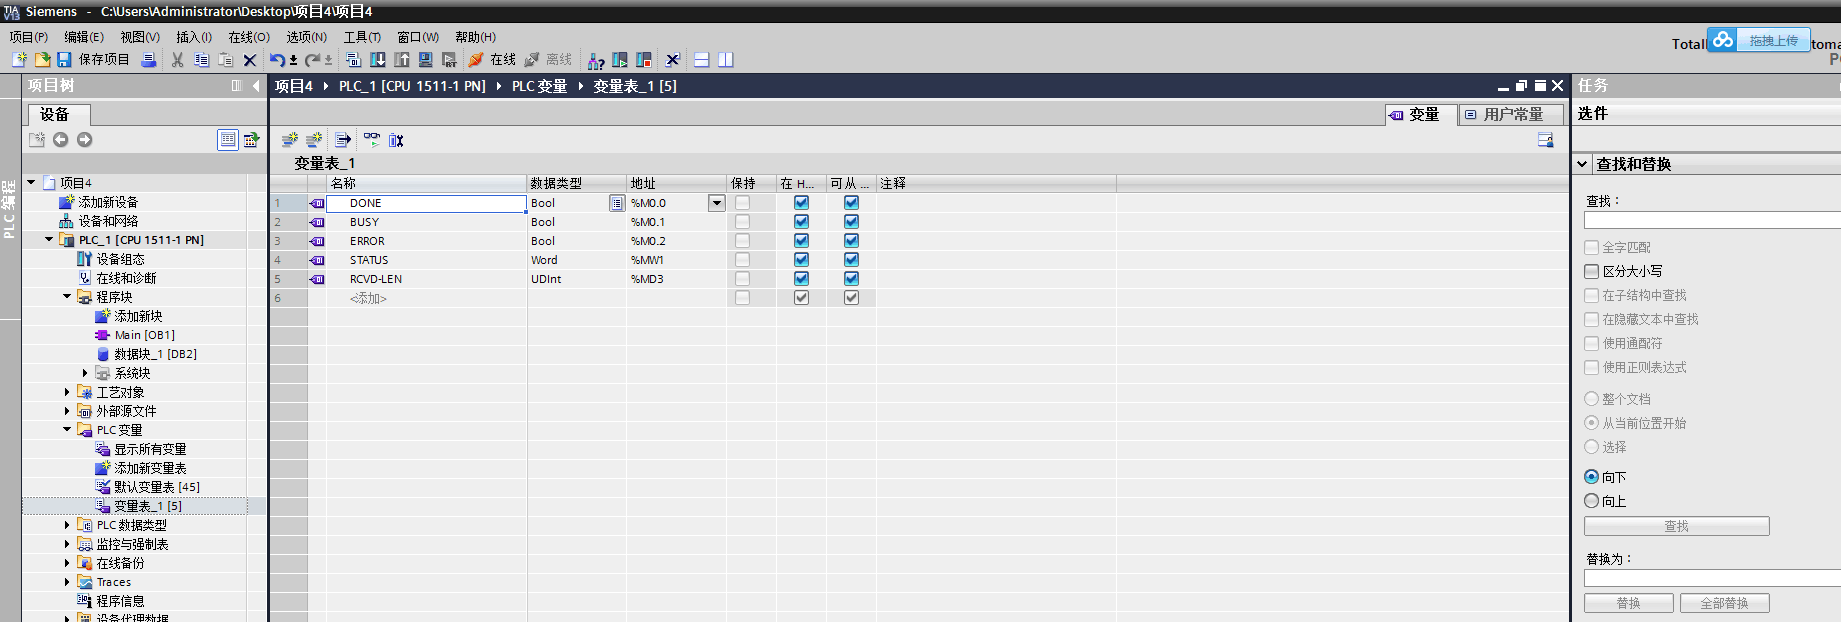
Task: Expand the 系统块 folder
Action: click(85, 373)
